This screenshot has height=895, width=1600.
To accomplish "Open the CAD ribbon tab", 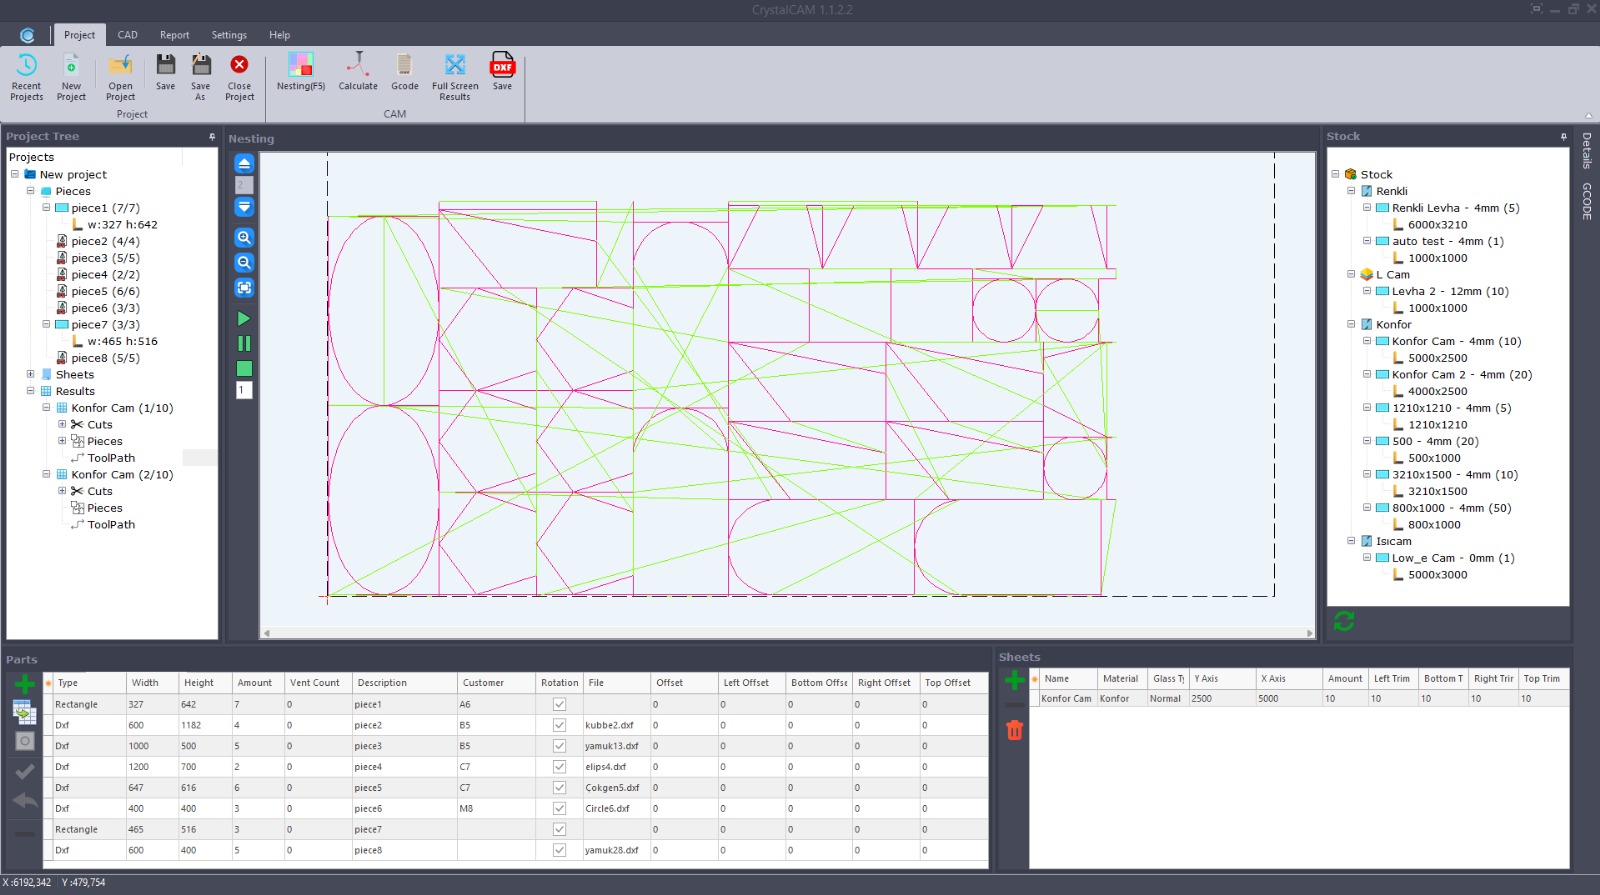I will tap(127, 35).
